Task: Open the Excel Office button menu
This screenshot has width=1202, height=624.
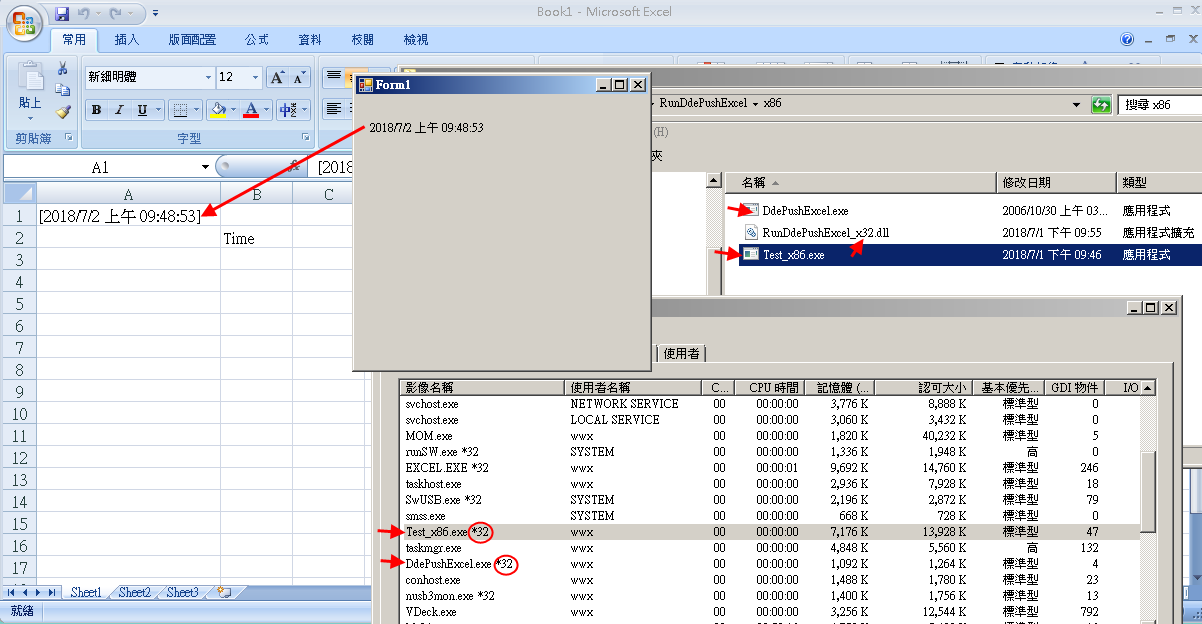Action: [25, 22]
